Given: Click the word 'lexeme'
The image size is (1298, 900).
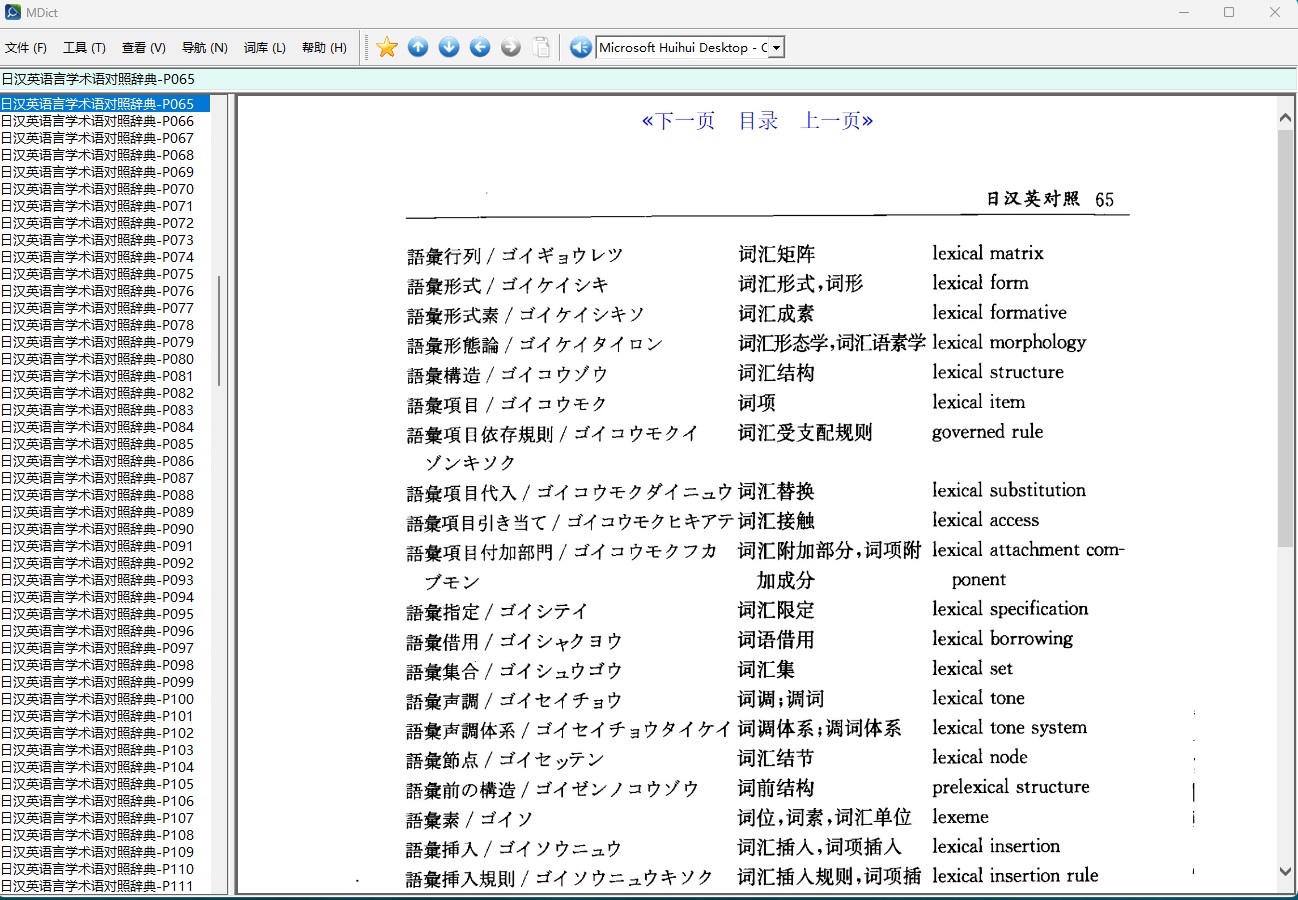Looking at the screenshot, I should tap(960, 817).
